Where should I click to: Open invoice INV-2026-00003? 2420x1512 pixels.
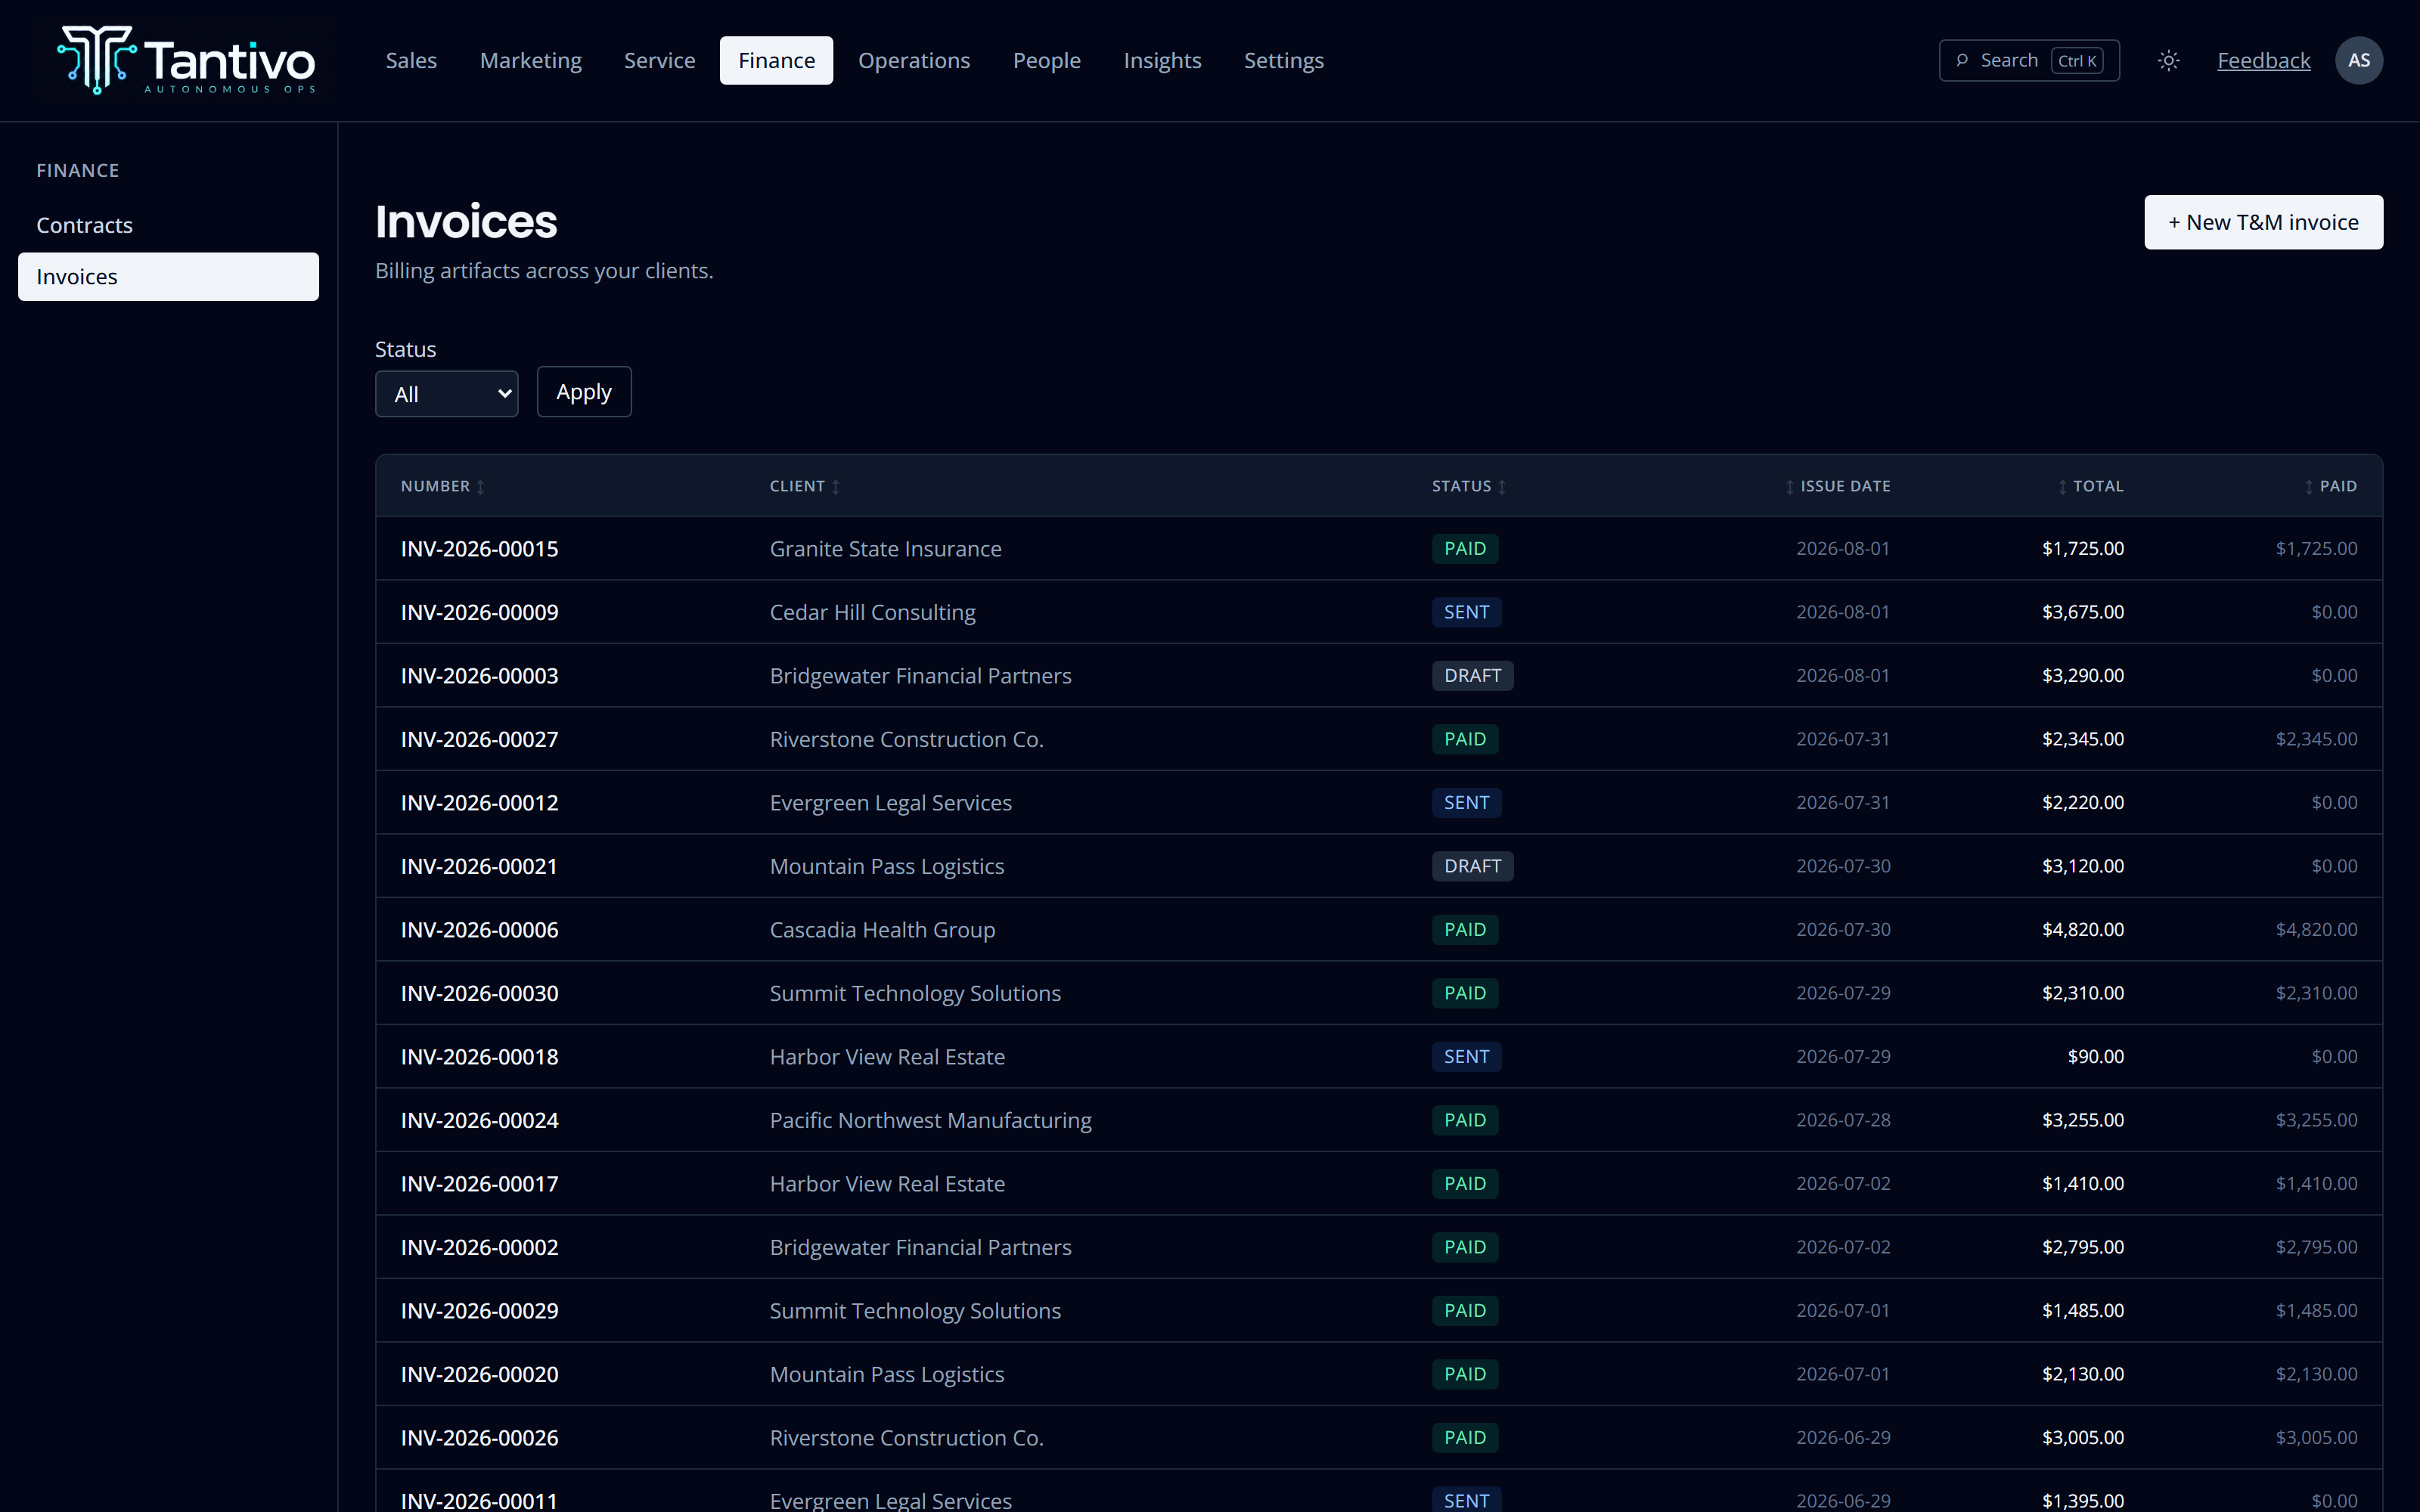pyautogui.click(x=479, y=676)
